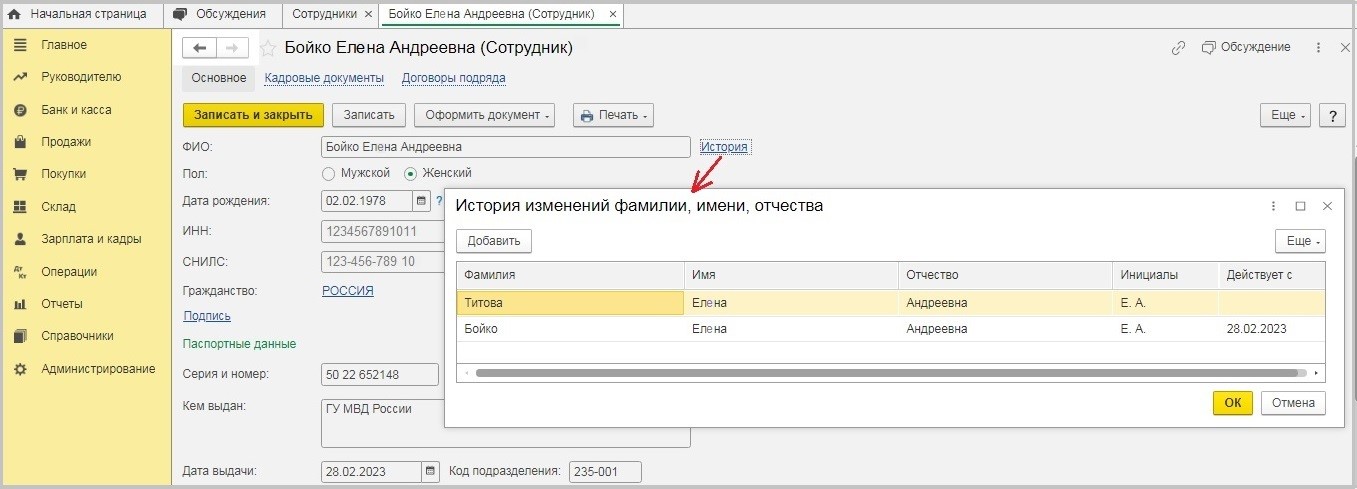Open the РОССИЯ citizenship link

(x=347, y=290)
